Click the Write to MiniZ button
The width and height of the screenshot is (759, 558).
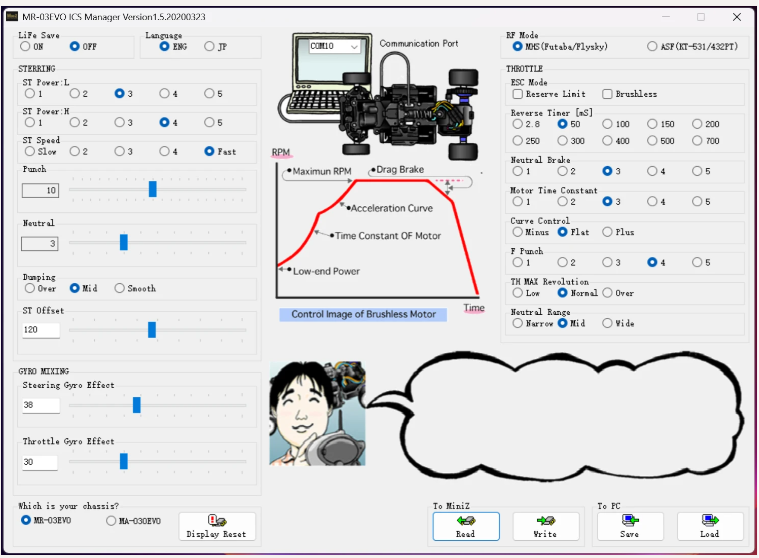tap(545, 526)
